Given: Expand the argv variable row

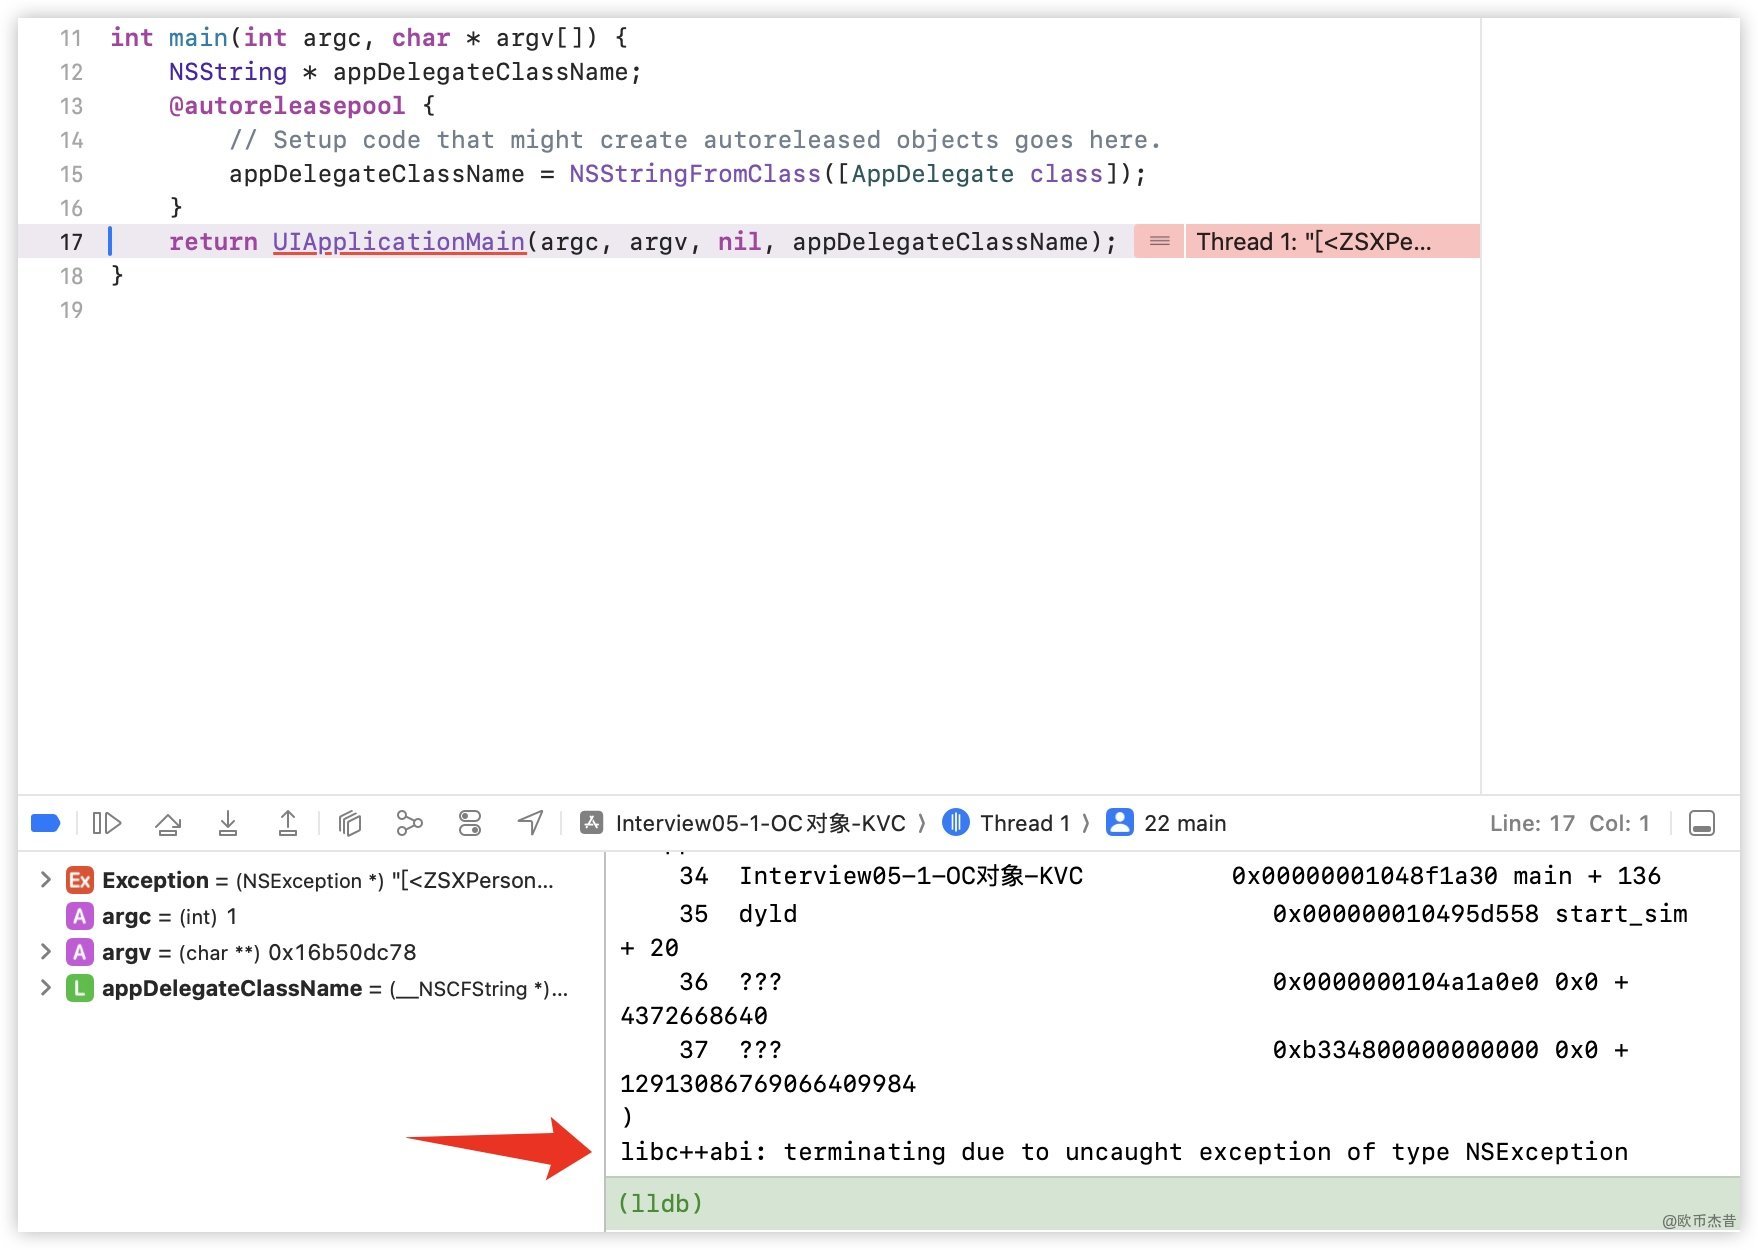Looking at the screenshot, I should pos(45,952).
